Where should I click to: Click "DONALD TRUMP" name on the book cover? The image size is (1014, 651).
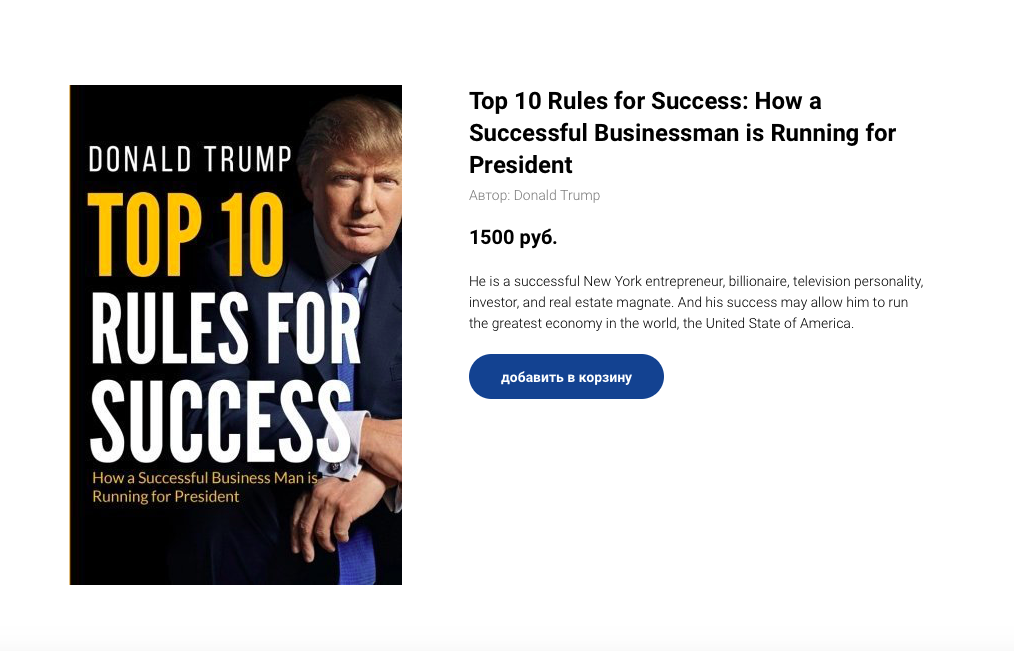190,159
